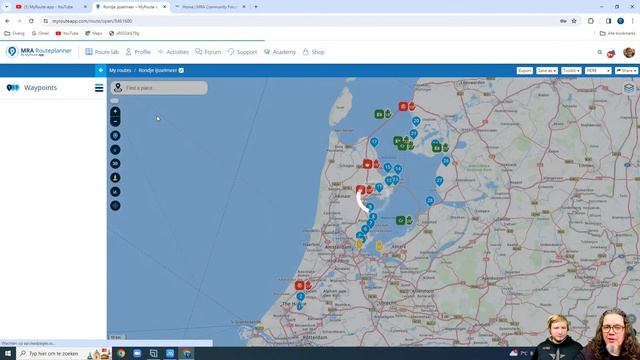The height and width of the screenshot is (360, 640).
Task: Go to the Activities section
Action: (x=173, y=52)
